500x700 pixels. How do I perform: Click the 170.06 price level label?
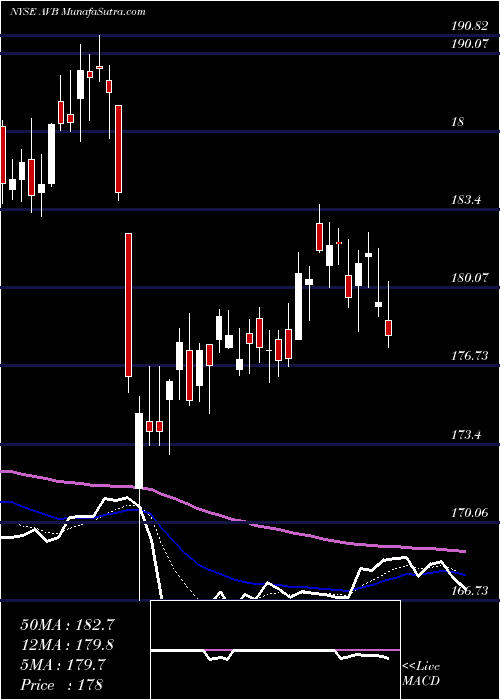469,512
